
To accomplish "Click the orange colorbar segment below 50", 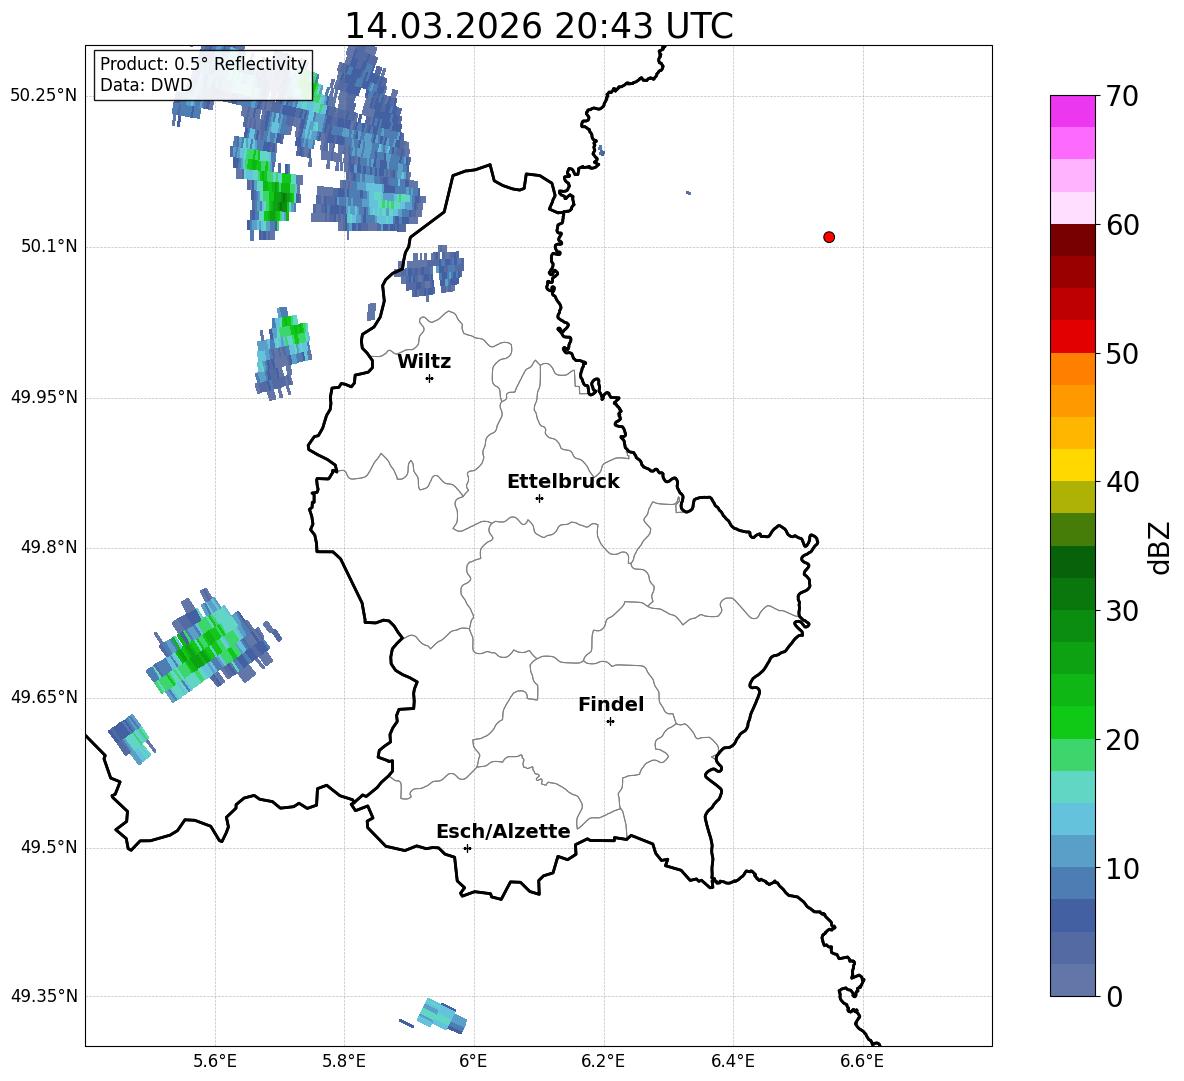I will (x=1072, y=369).
